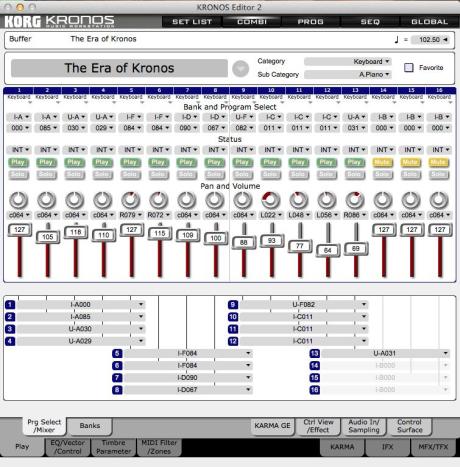The width and height of the screenshot is (460, 467).
Task: Click the timbre 9 number badge
Action: tap(233, 304)
